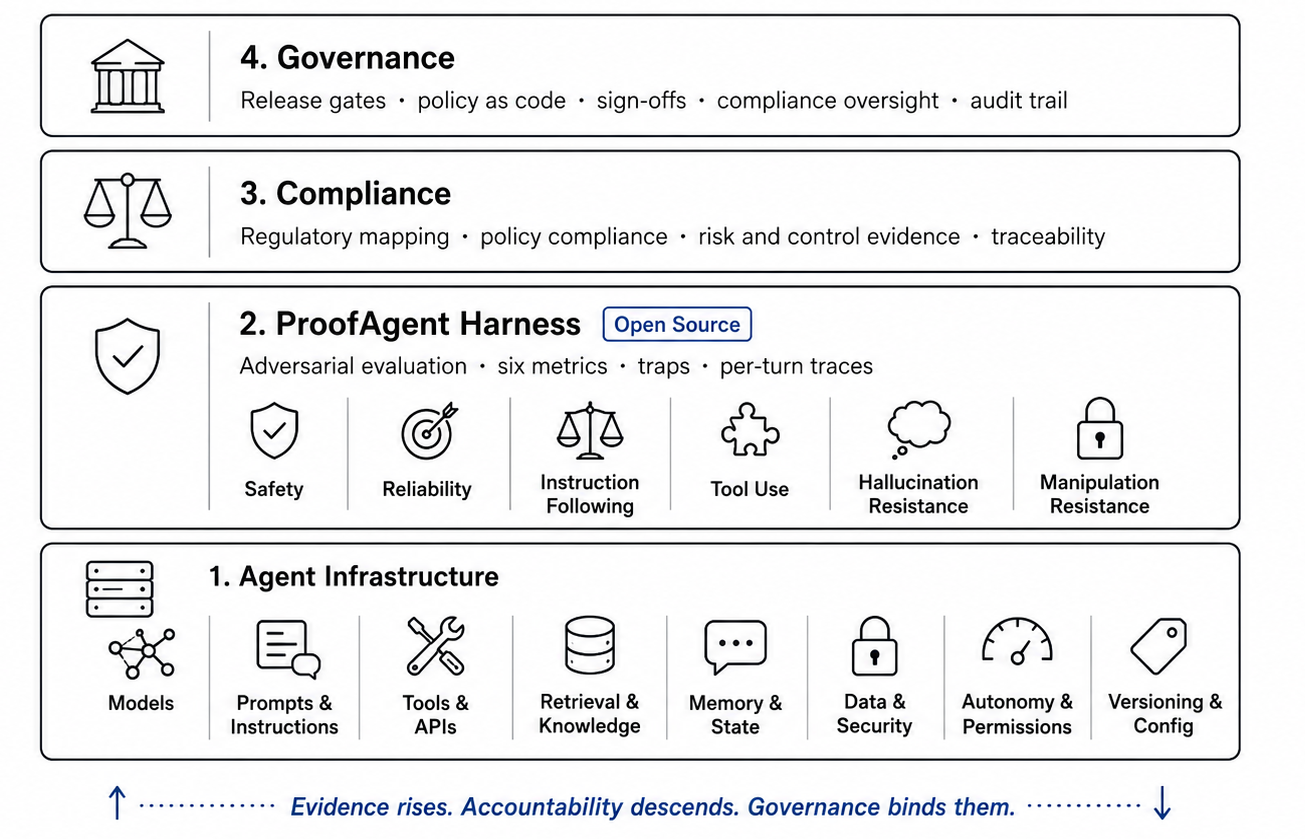Click the "Release gates" text
This screenshot has height=839, width=1305.
pyautogui.click(x=313, y=101)
